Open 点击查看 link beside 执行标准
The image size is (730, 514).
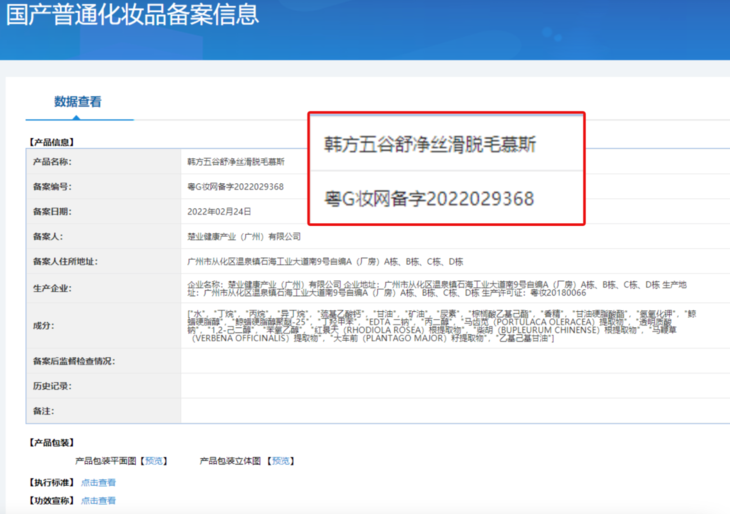click(98, 482)
